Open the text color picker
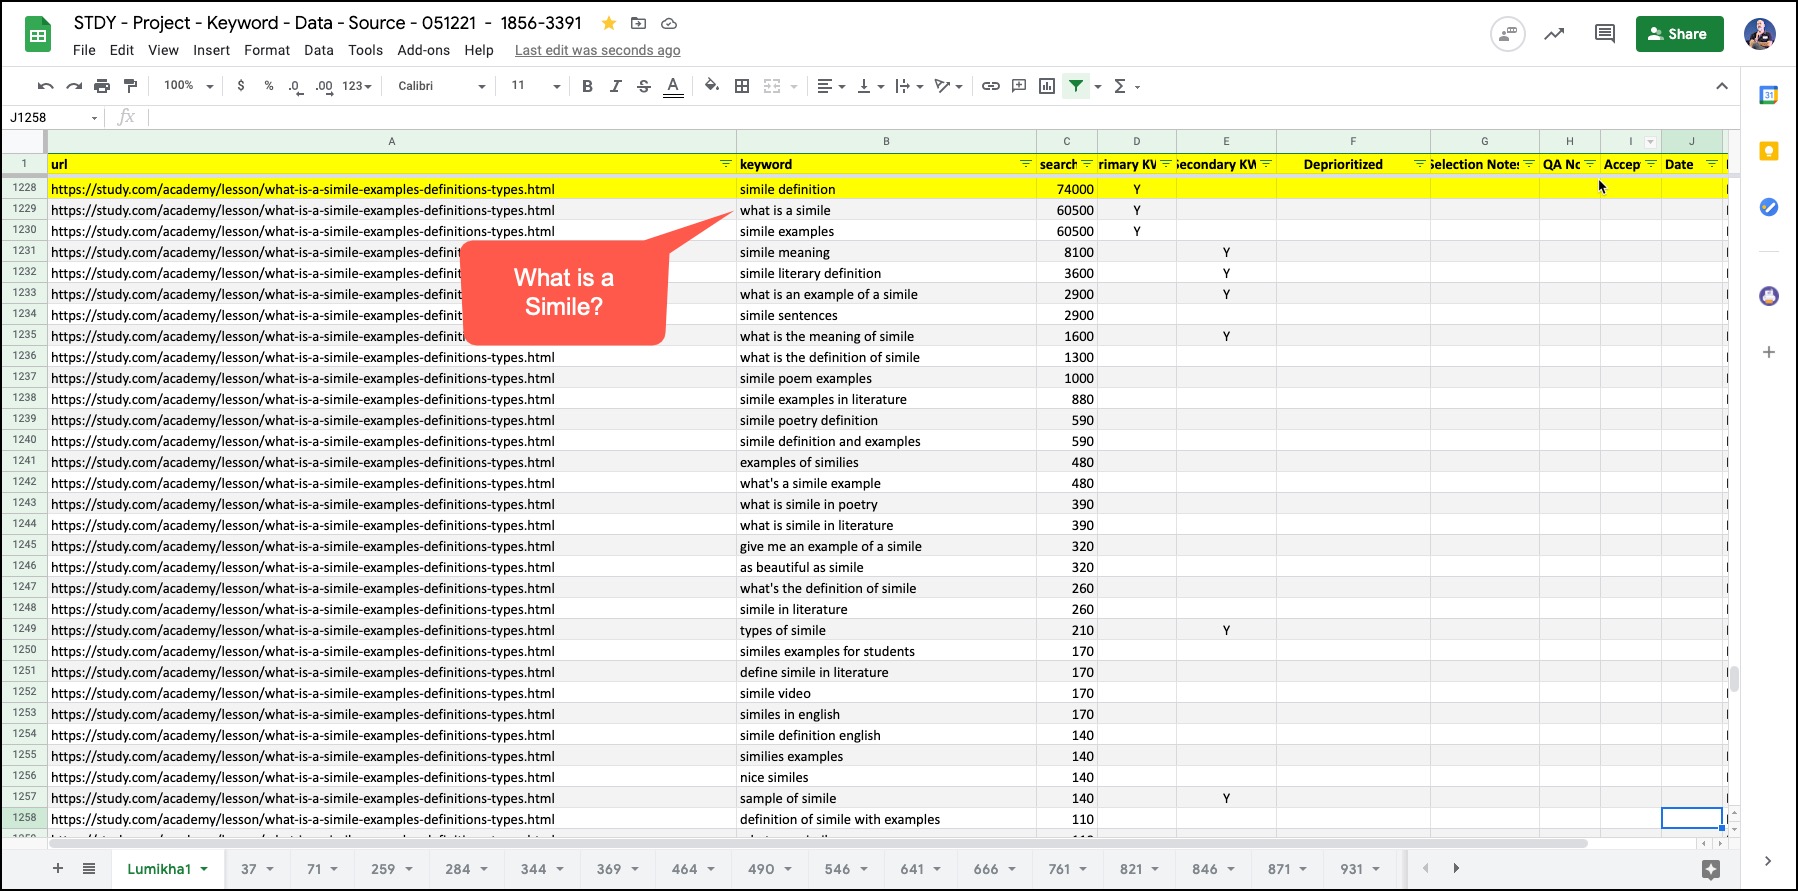The image size is (1798, 891). 673,86
